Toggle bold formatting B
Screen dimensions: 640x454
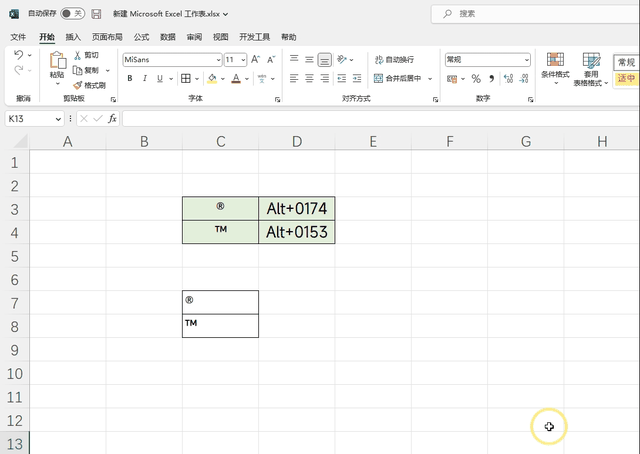click(x=130, y=78)
